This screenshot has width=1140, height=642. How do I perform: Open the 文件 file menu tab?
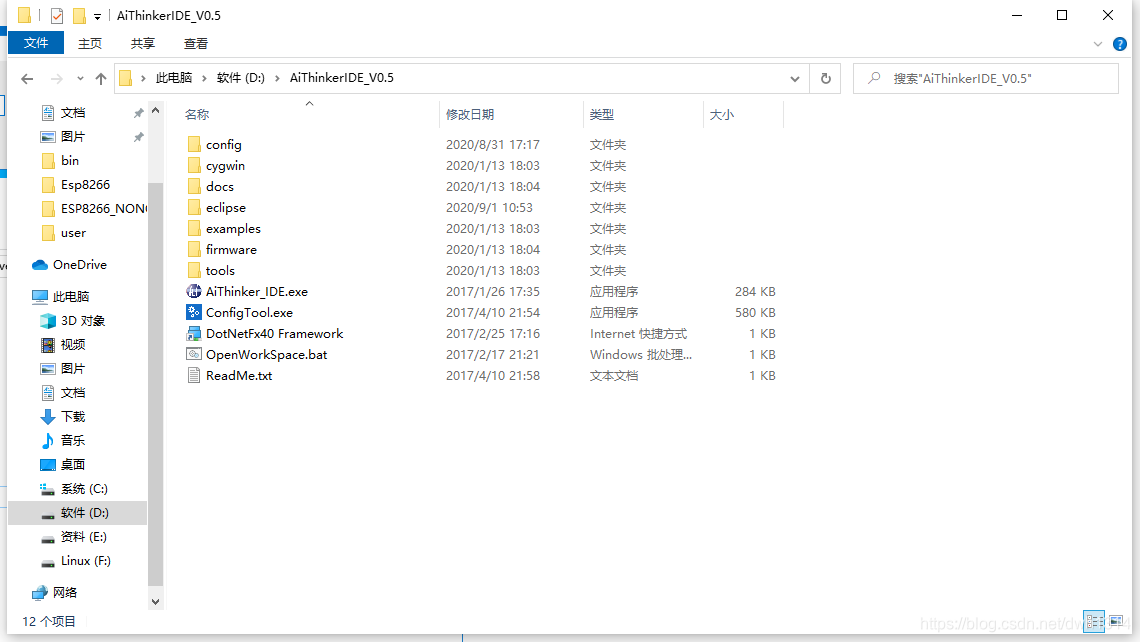(x=36, y=43)
